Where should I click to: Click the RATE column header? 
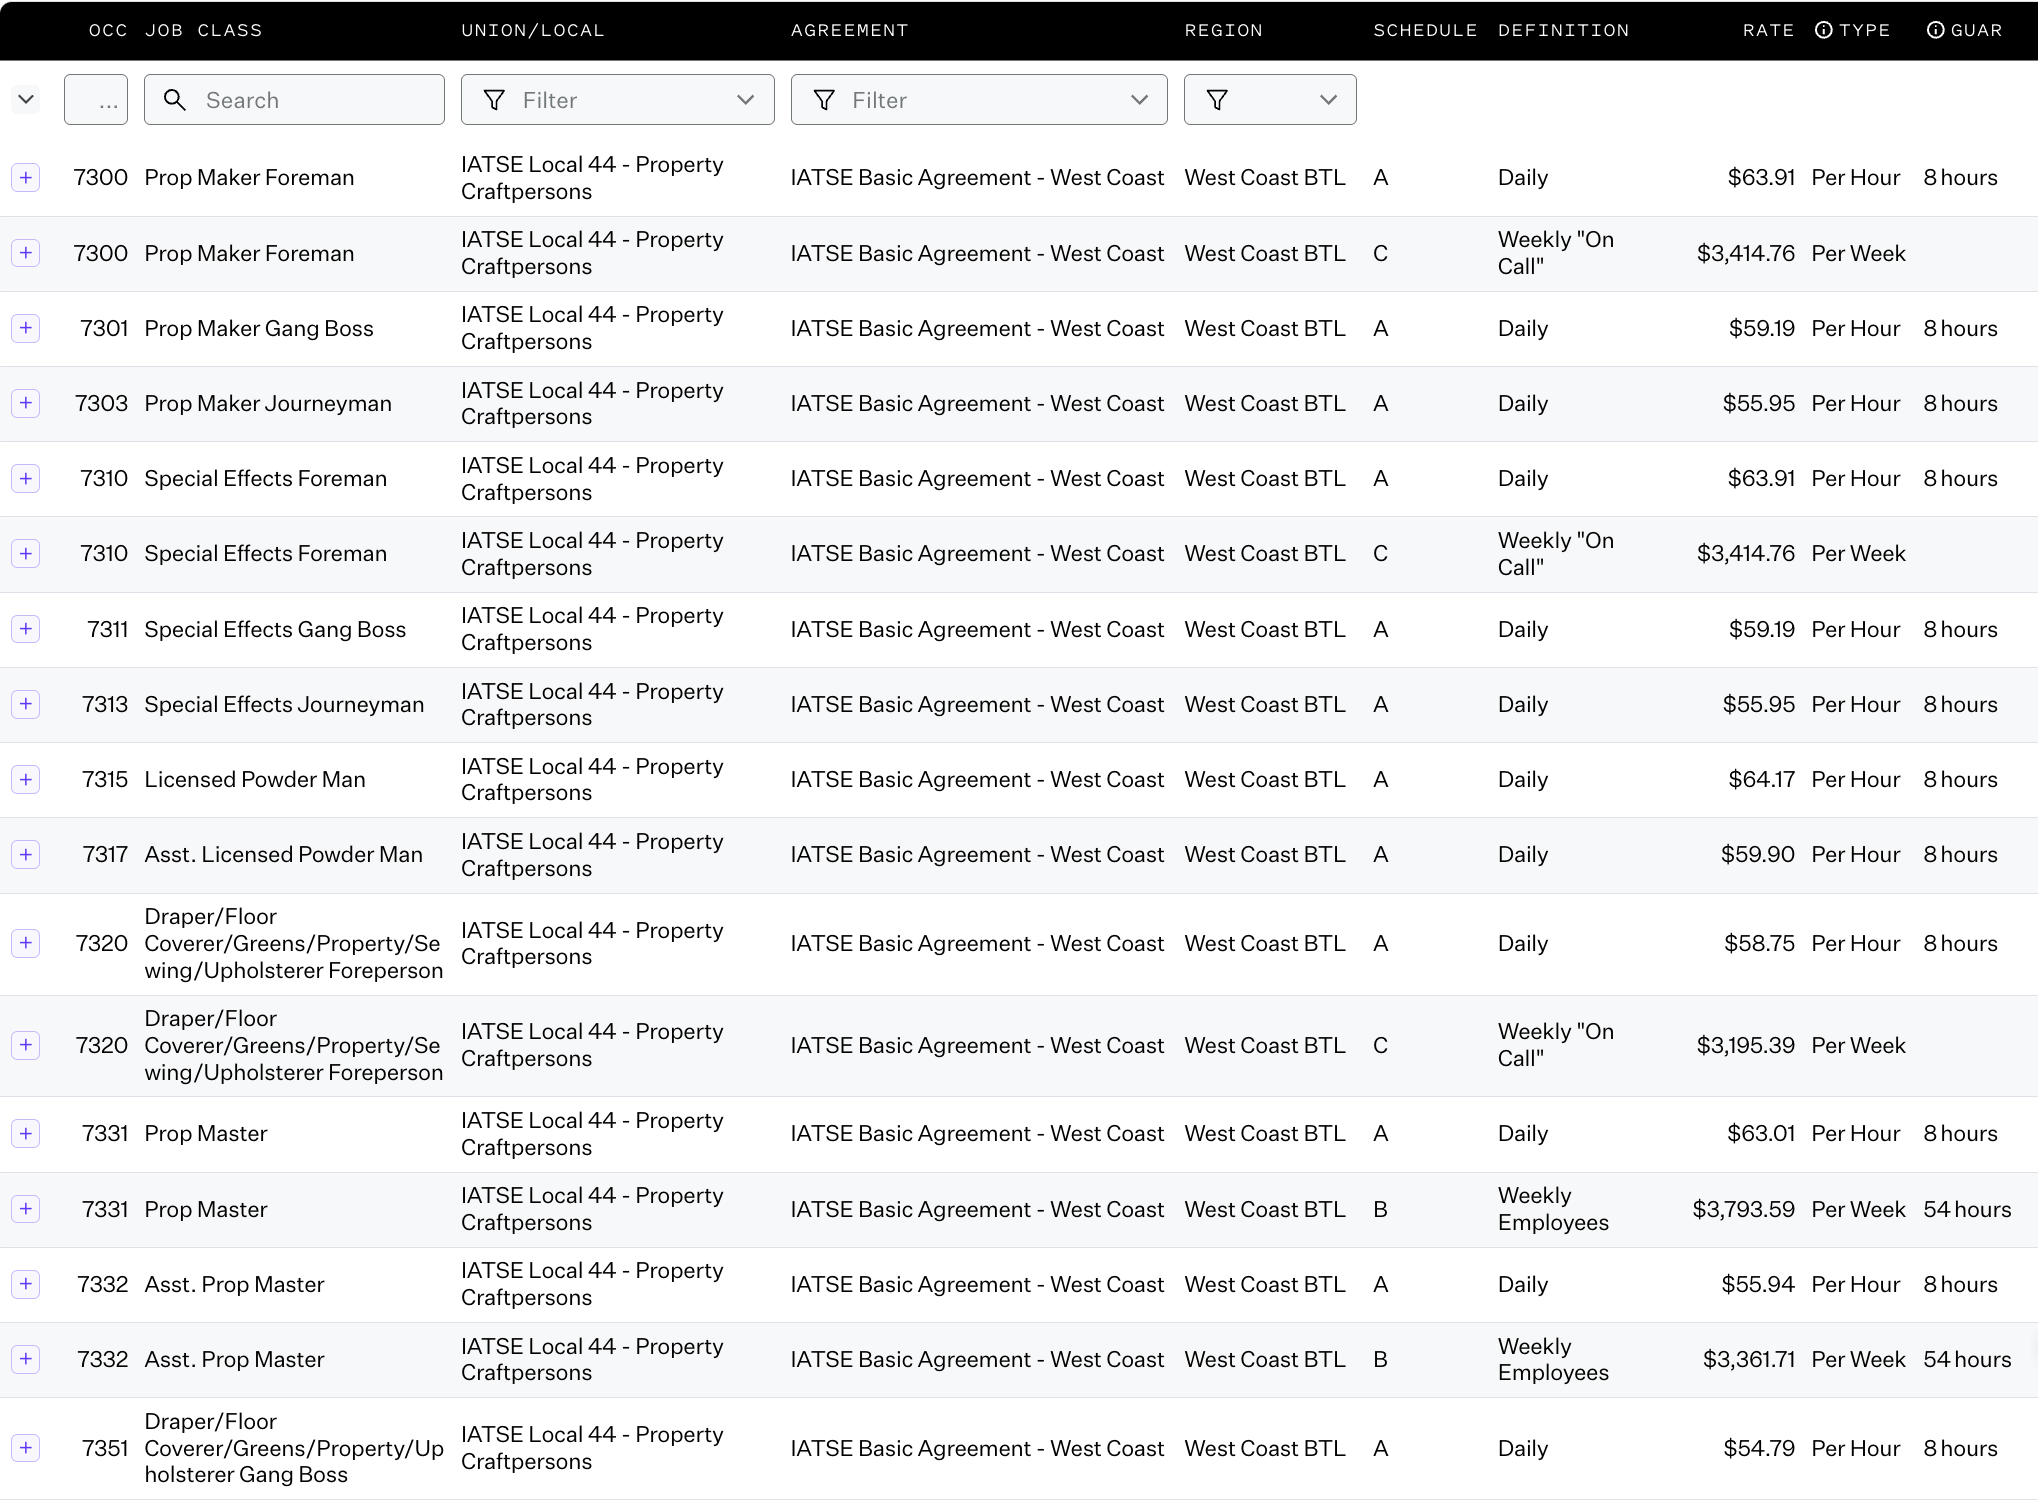click(x=1769, y=30)
